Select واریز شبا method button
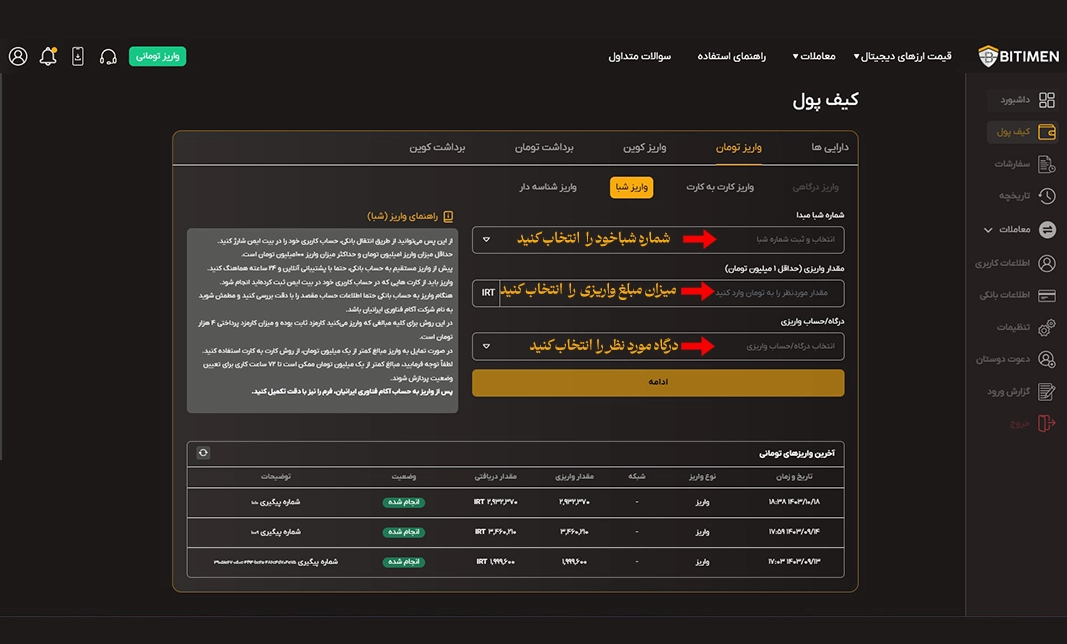The width and height of the screenshot is (1067, 644). tap(631, 187)
